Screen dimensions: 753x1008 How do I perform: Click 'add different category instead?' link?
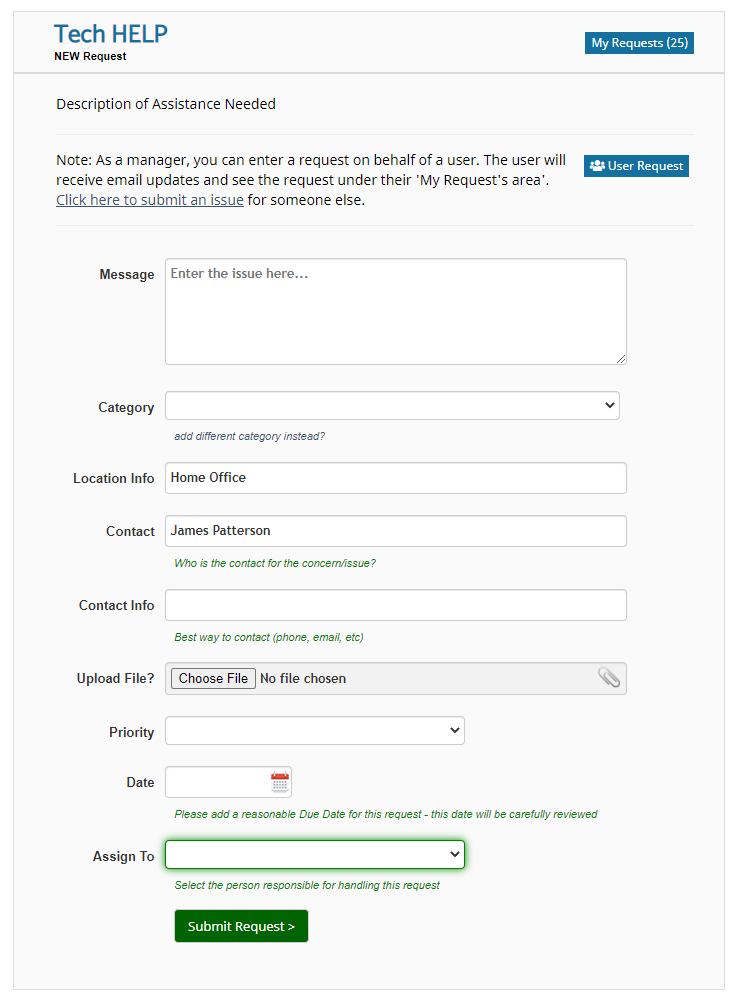click(x=249, y=436)
